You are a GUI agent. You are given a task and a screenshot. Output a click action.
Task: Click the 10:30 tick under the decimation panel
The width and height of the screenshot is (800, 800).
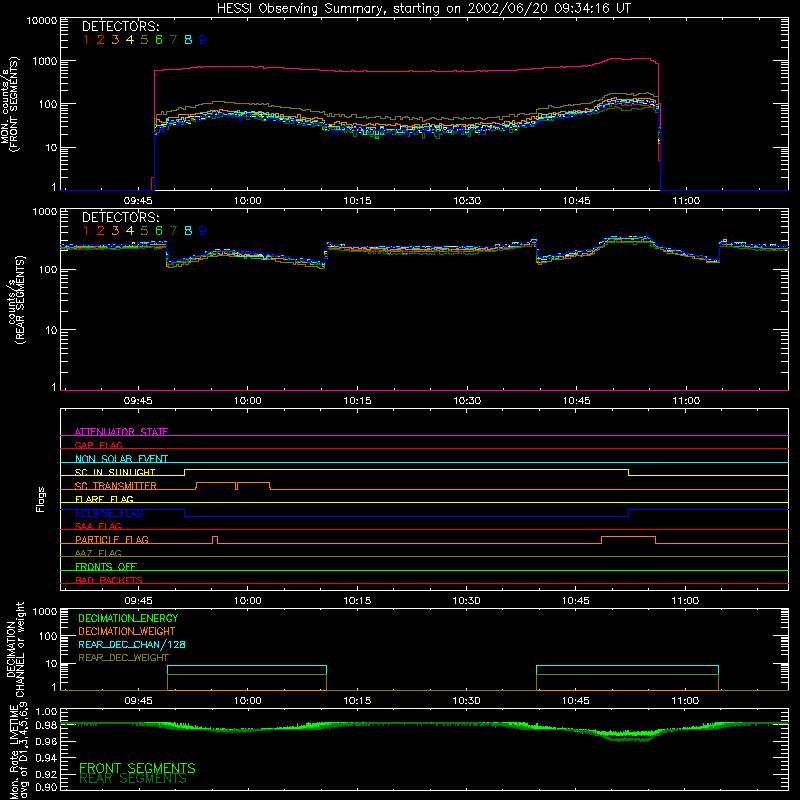pos(466,701)
